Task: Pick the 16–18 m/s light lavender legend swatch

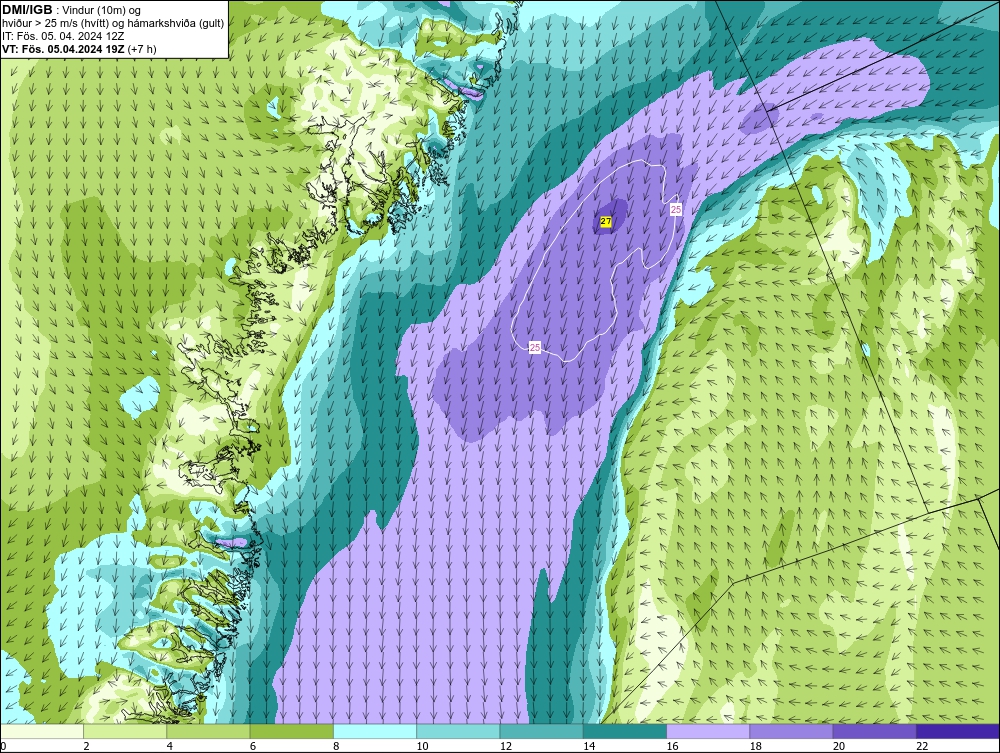Action: 708,731
